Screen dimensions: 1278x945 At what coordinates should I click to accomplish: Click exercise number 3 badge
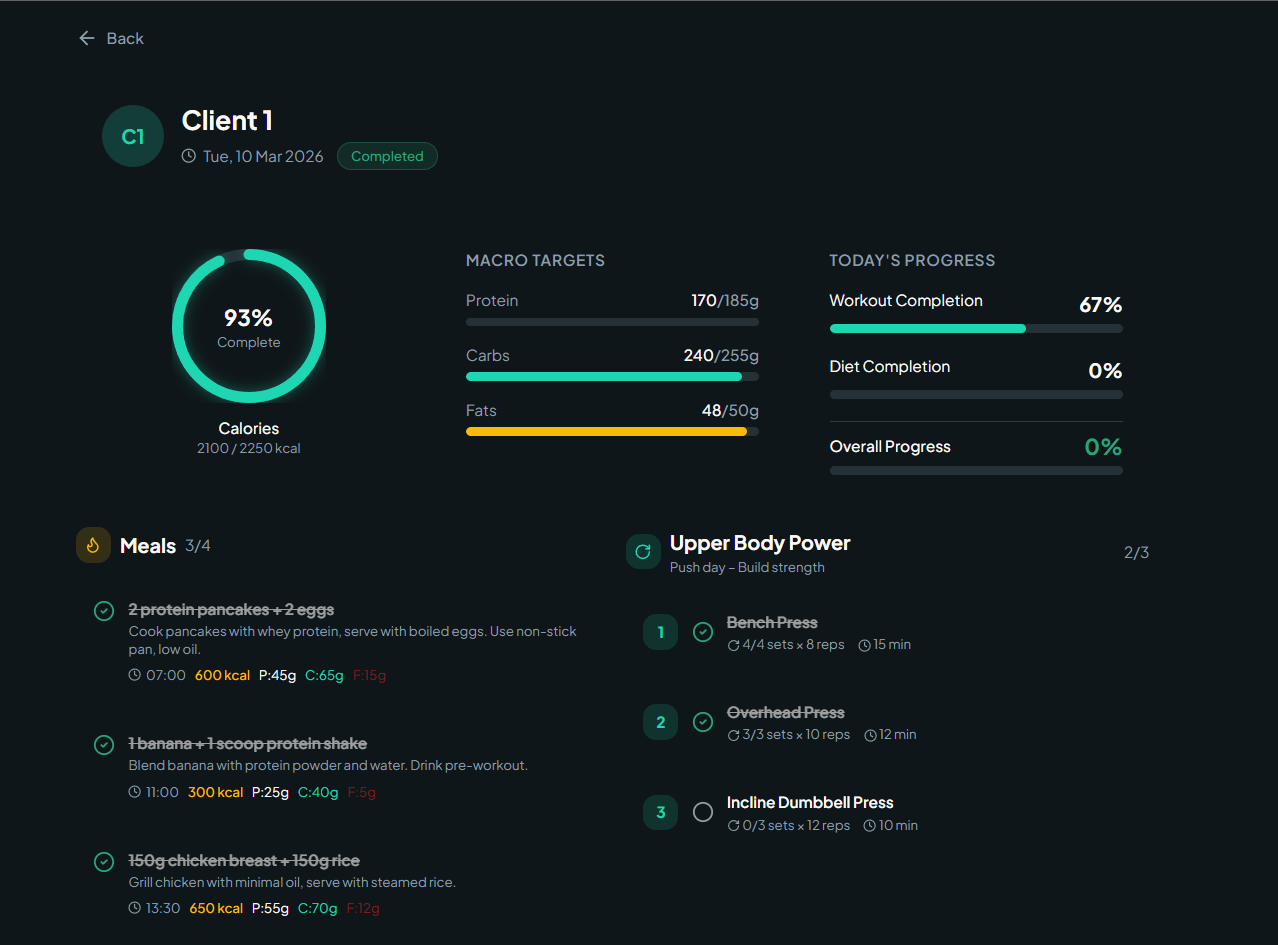click(660, 812)
